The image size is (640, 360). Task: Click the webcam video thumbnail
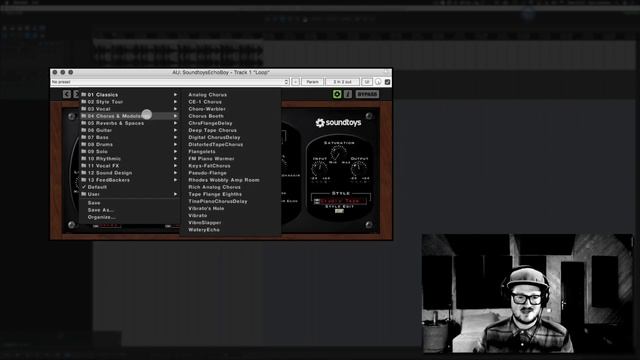[527, 293]
